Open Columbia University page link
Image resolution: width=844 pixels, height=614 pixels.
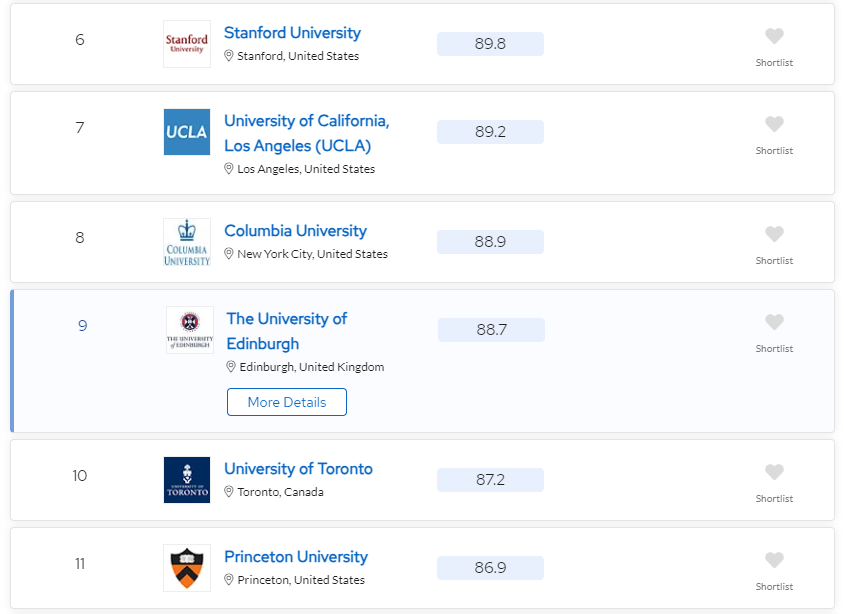click(x=296, y=231)
